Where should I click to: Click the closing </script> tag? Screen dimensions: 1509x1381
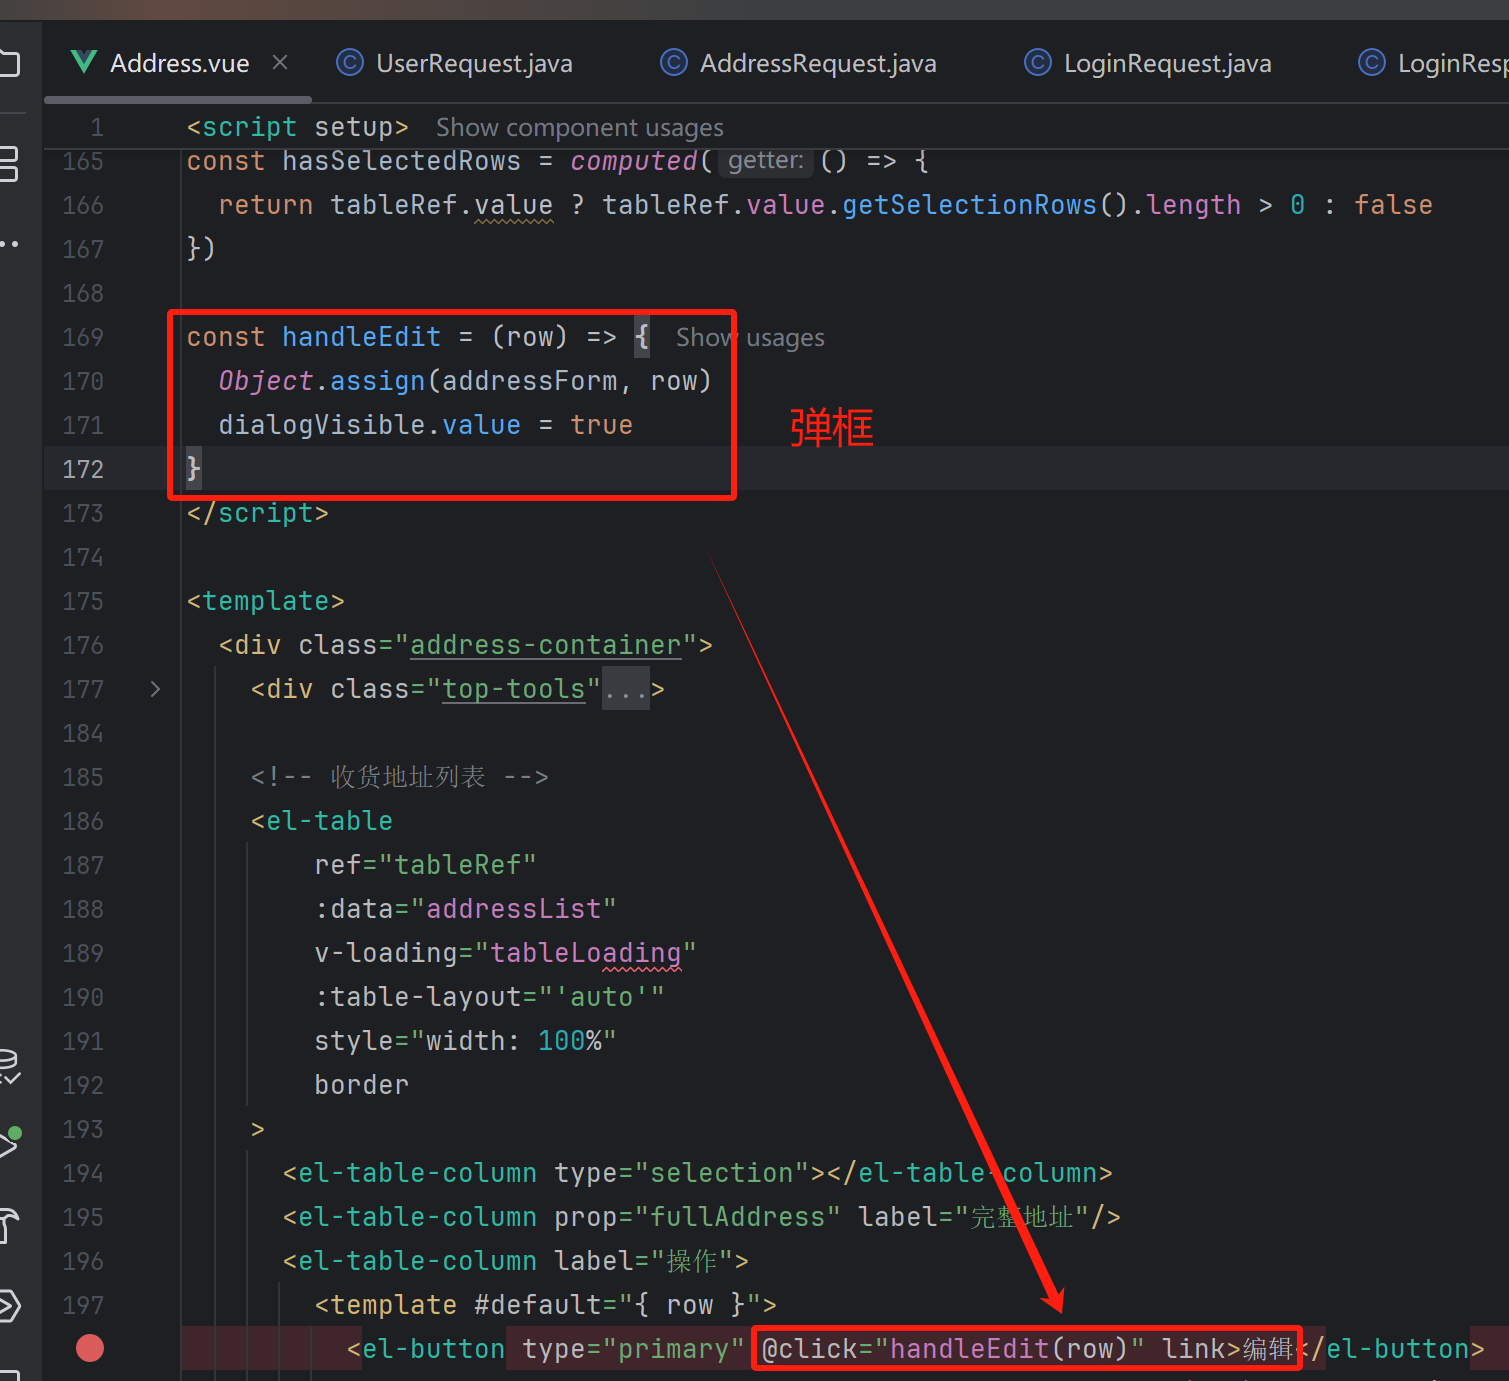(x=258, y=513)
